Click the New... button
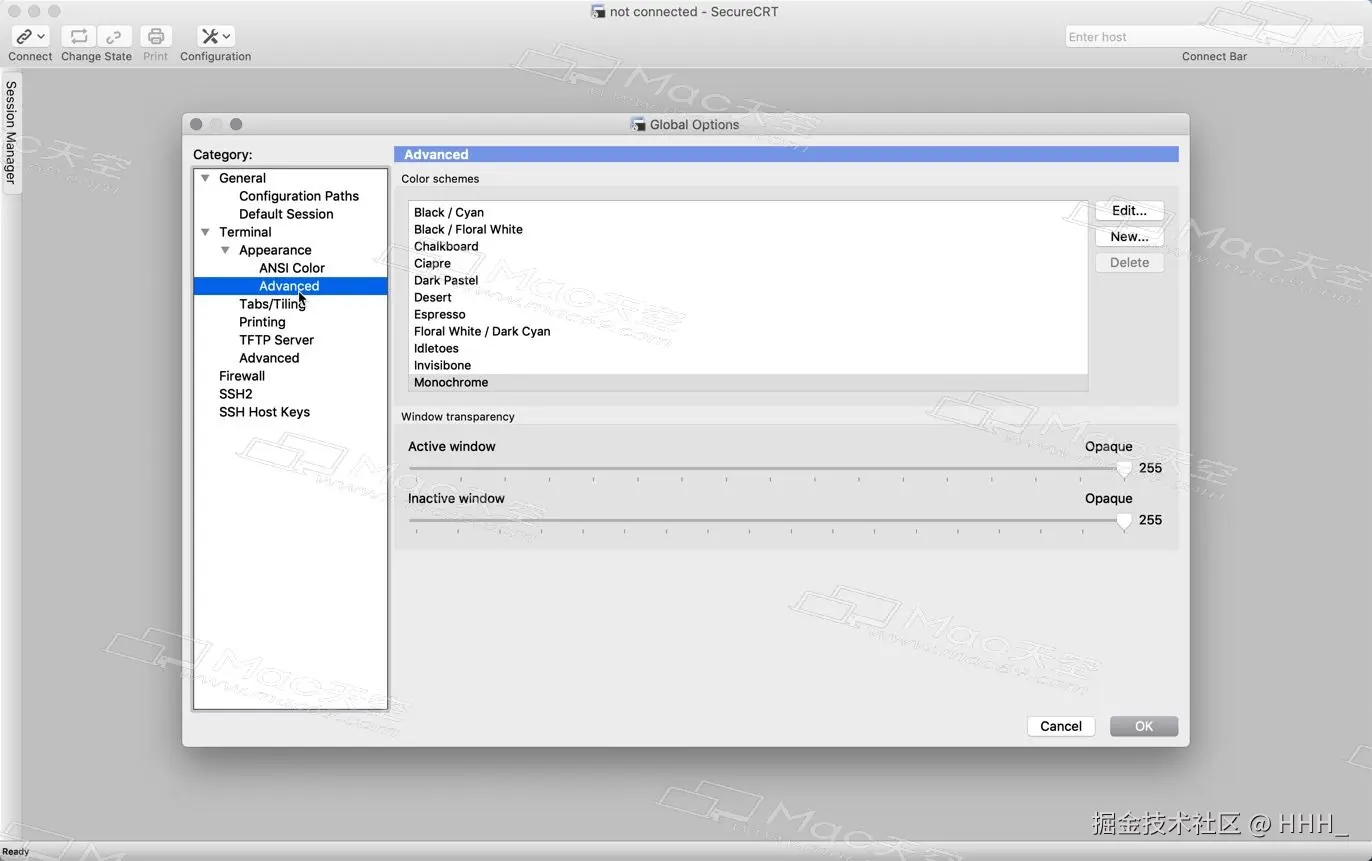The width and height of the screenshot is (1372, 861). 1129,237
